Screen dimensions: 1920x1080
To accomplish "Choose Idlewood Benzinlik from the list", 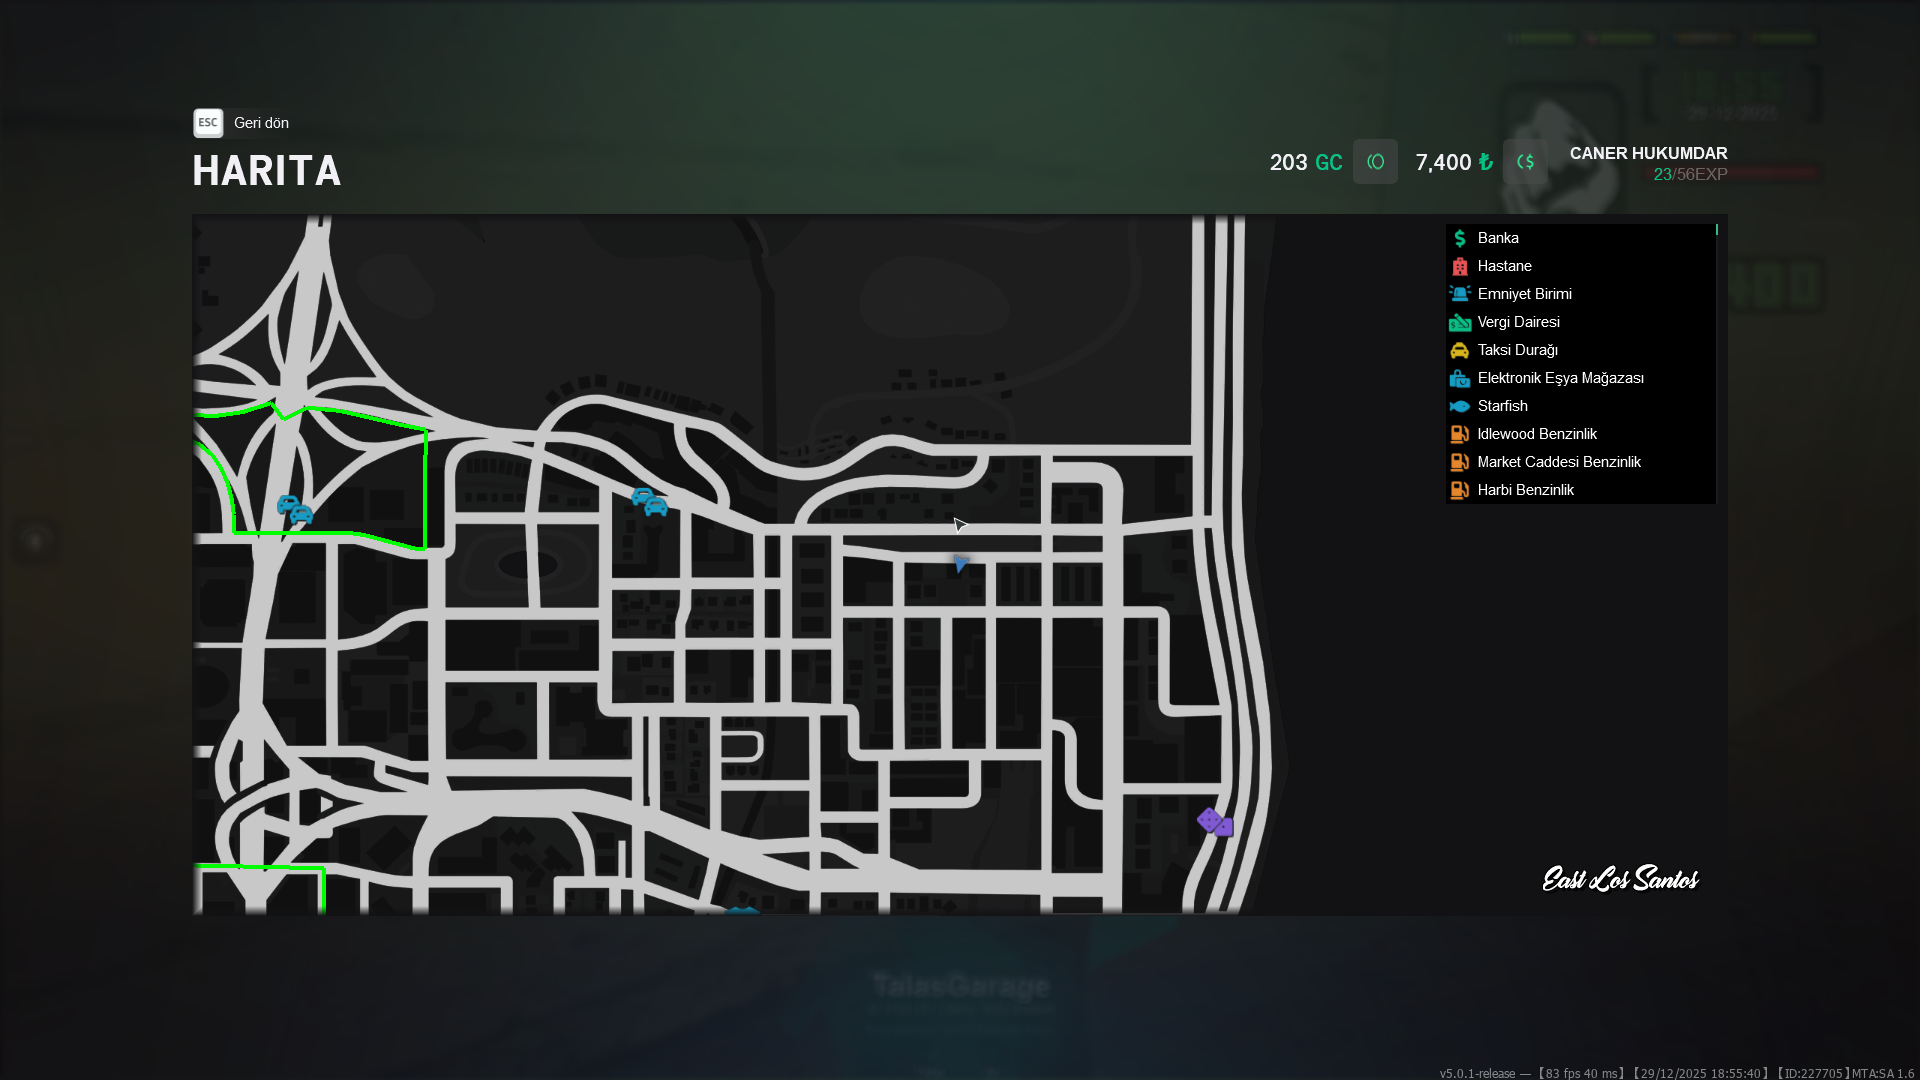I will [1537, 434].
